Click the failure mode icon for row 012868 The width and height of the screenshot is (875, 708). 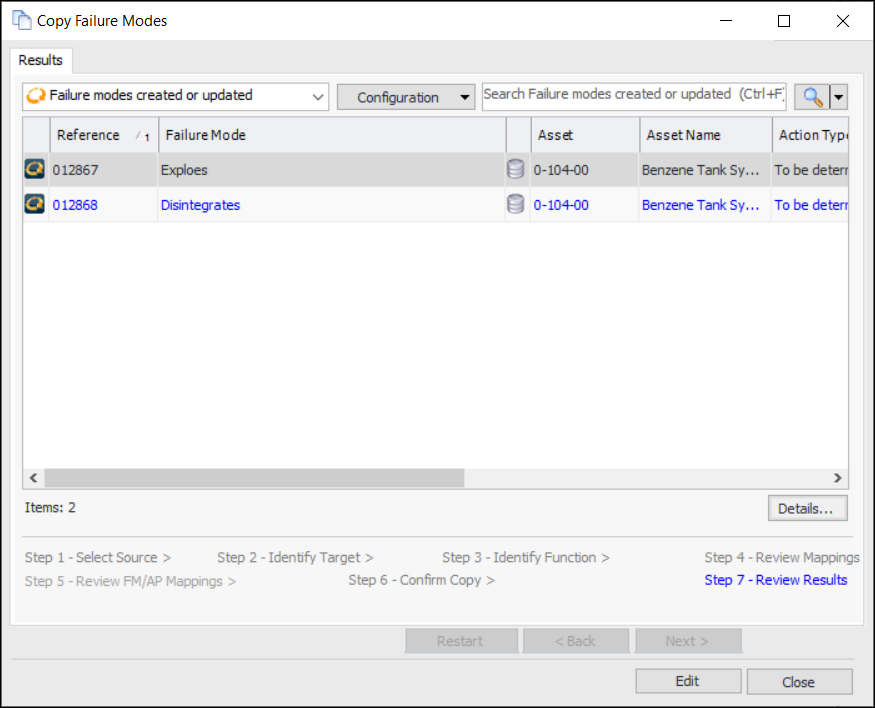coord(35,205)
